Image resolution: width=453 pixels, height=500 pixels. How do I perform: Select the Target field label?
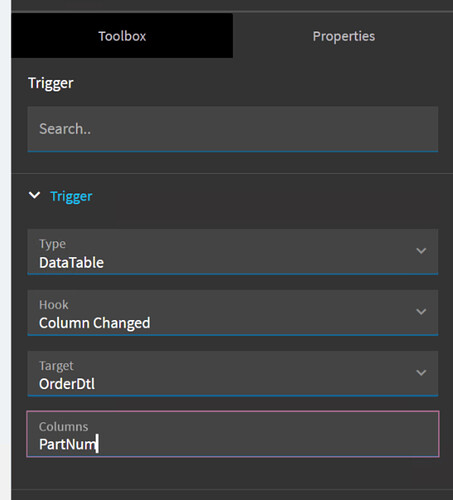56,366
